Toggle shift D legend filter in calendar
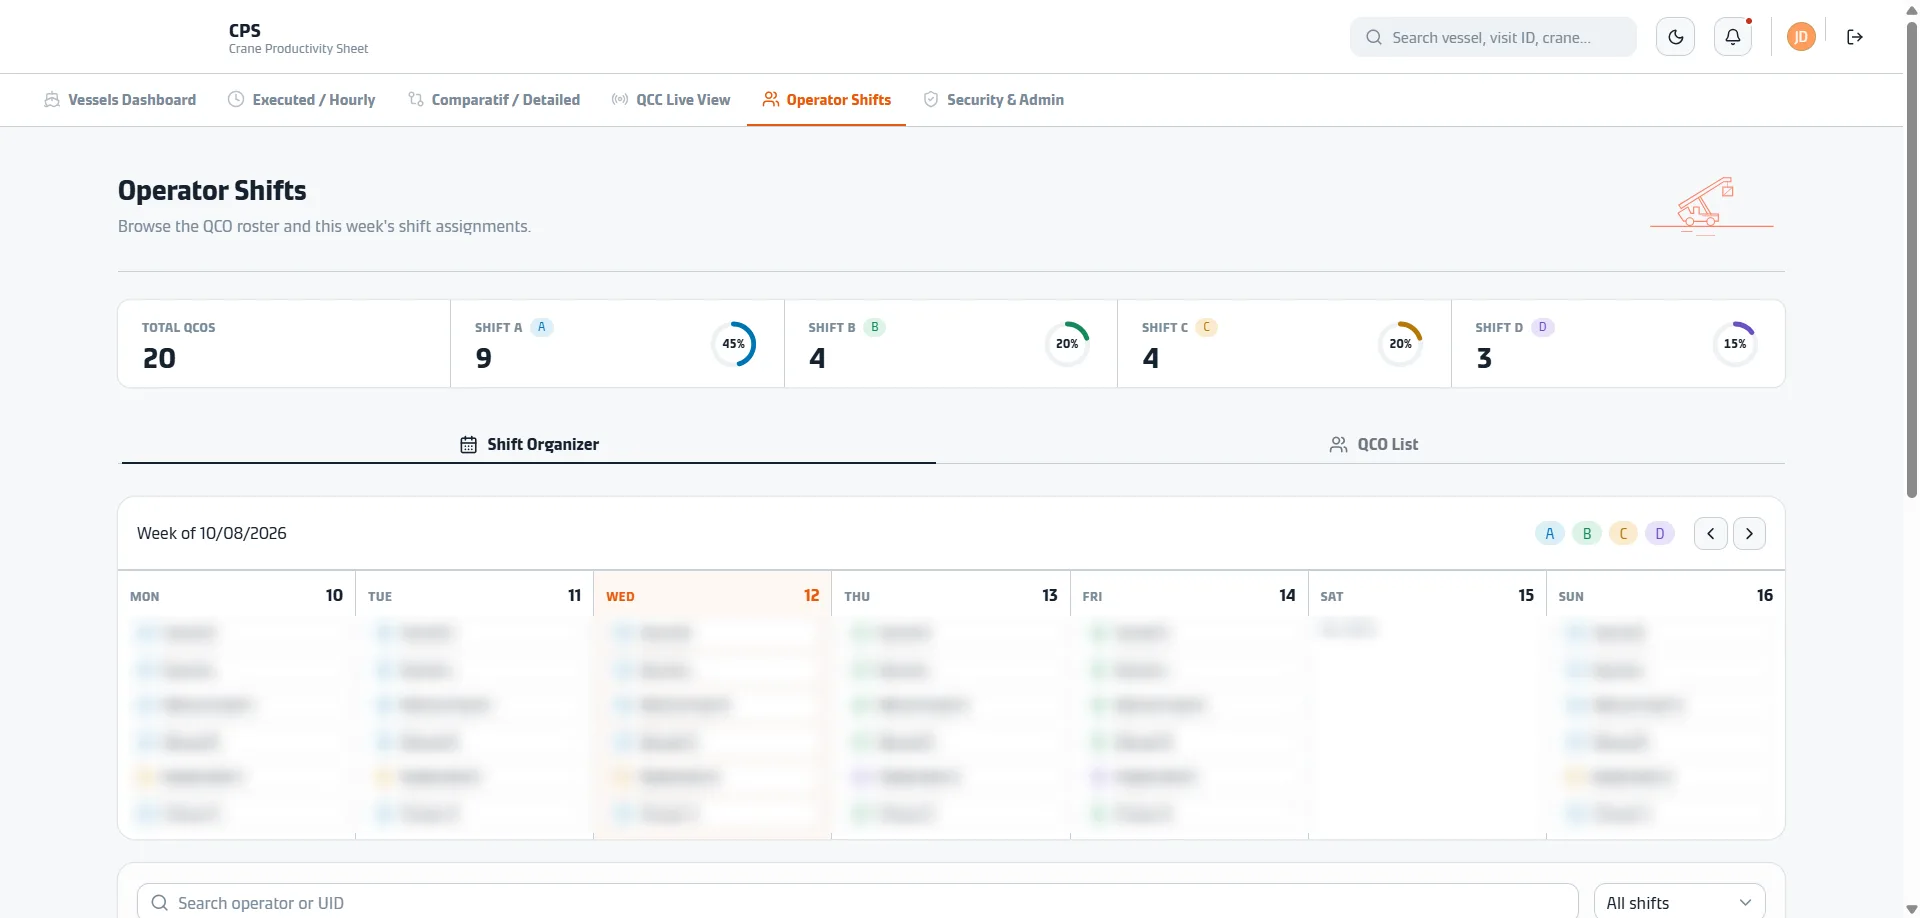1920x918 pixels. coord(1660,533)
